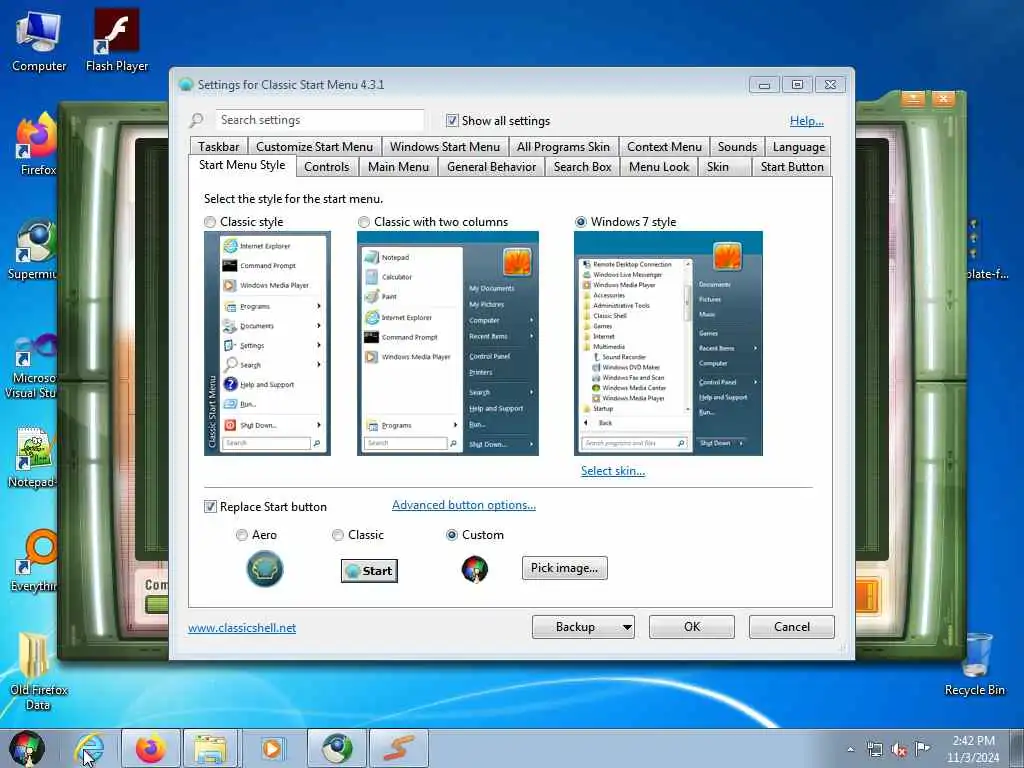1024x768 pixels.
Task: Switch to the Controls tab
Action: click(327, 167)
